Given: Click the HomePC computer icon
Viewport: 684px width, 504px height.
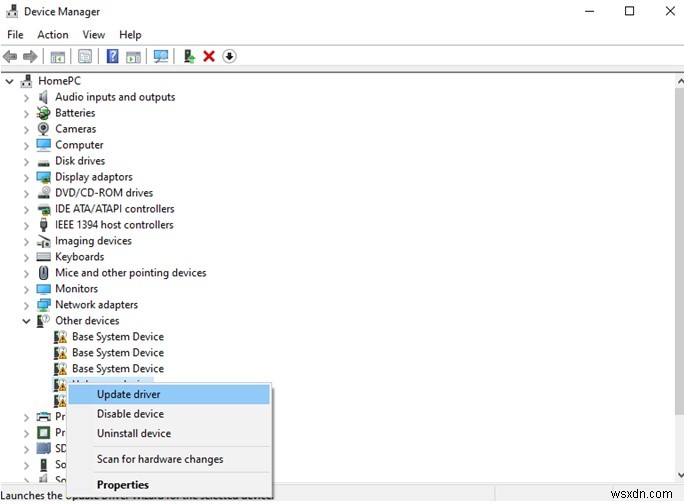Looking at the screenshot, I should pos(27,81).
